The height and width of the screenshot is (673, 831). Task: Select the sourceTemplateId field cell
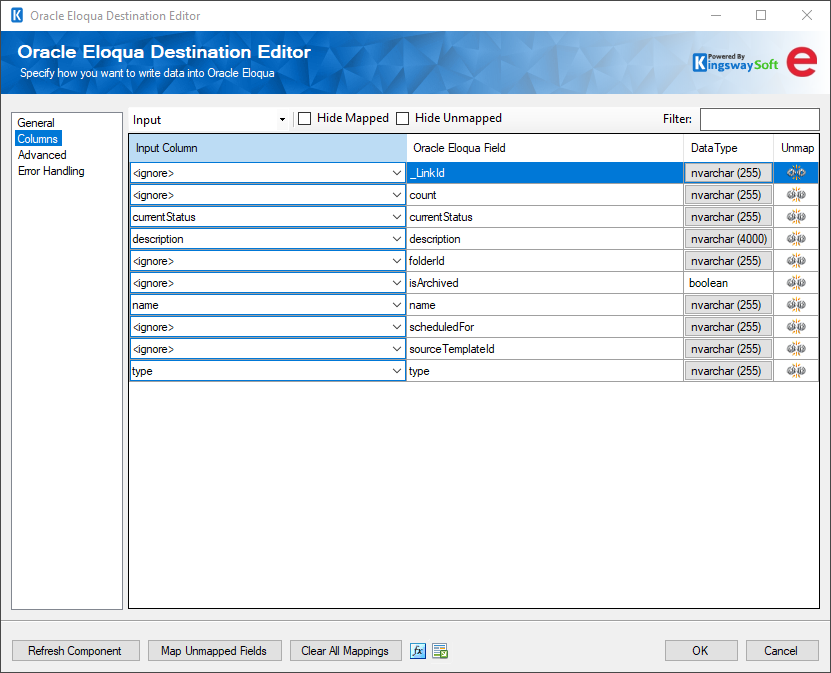pos(545,349)
